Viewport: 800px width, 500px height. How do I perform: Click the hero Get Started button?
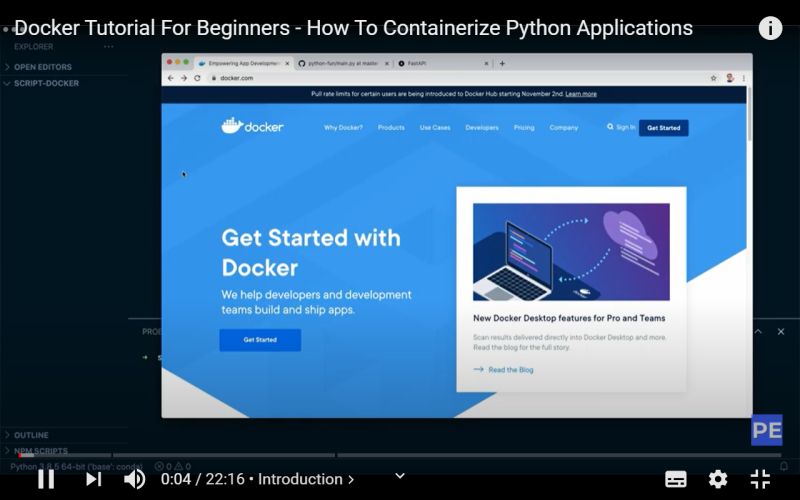pos(260,340)
